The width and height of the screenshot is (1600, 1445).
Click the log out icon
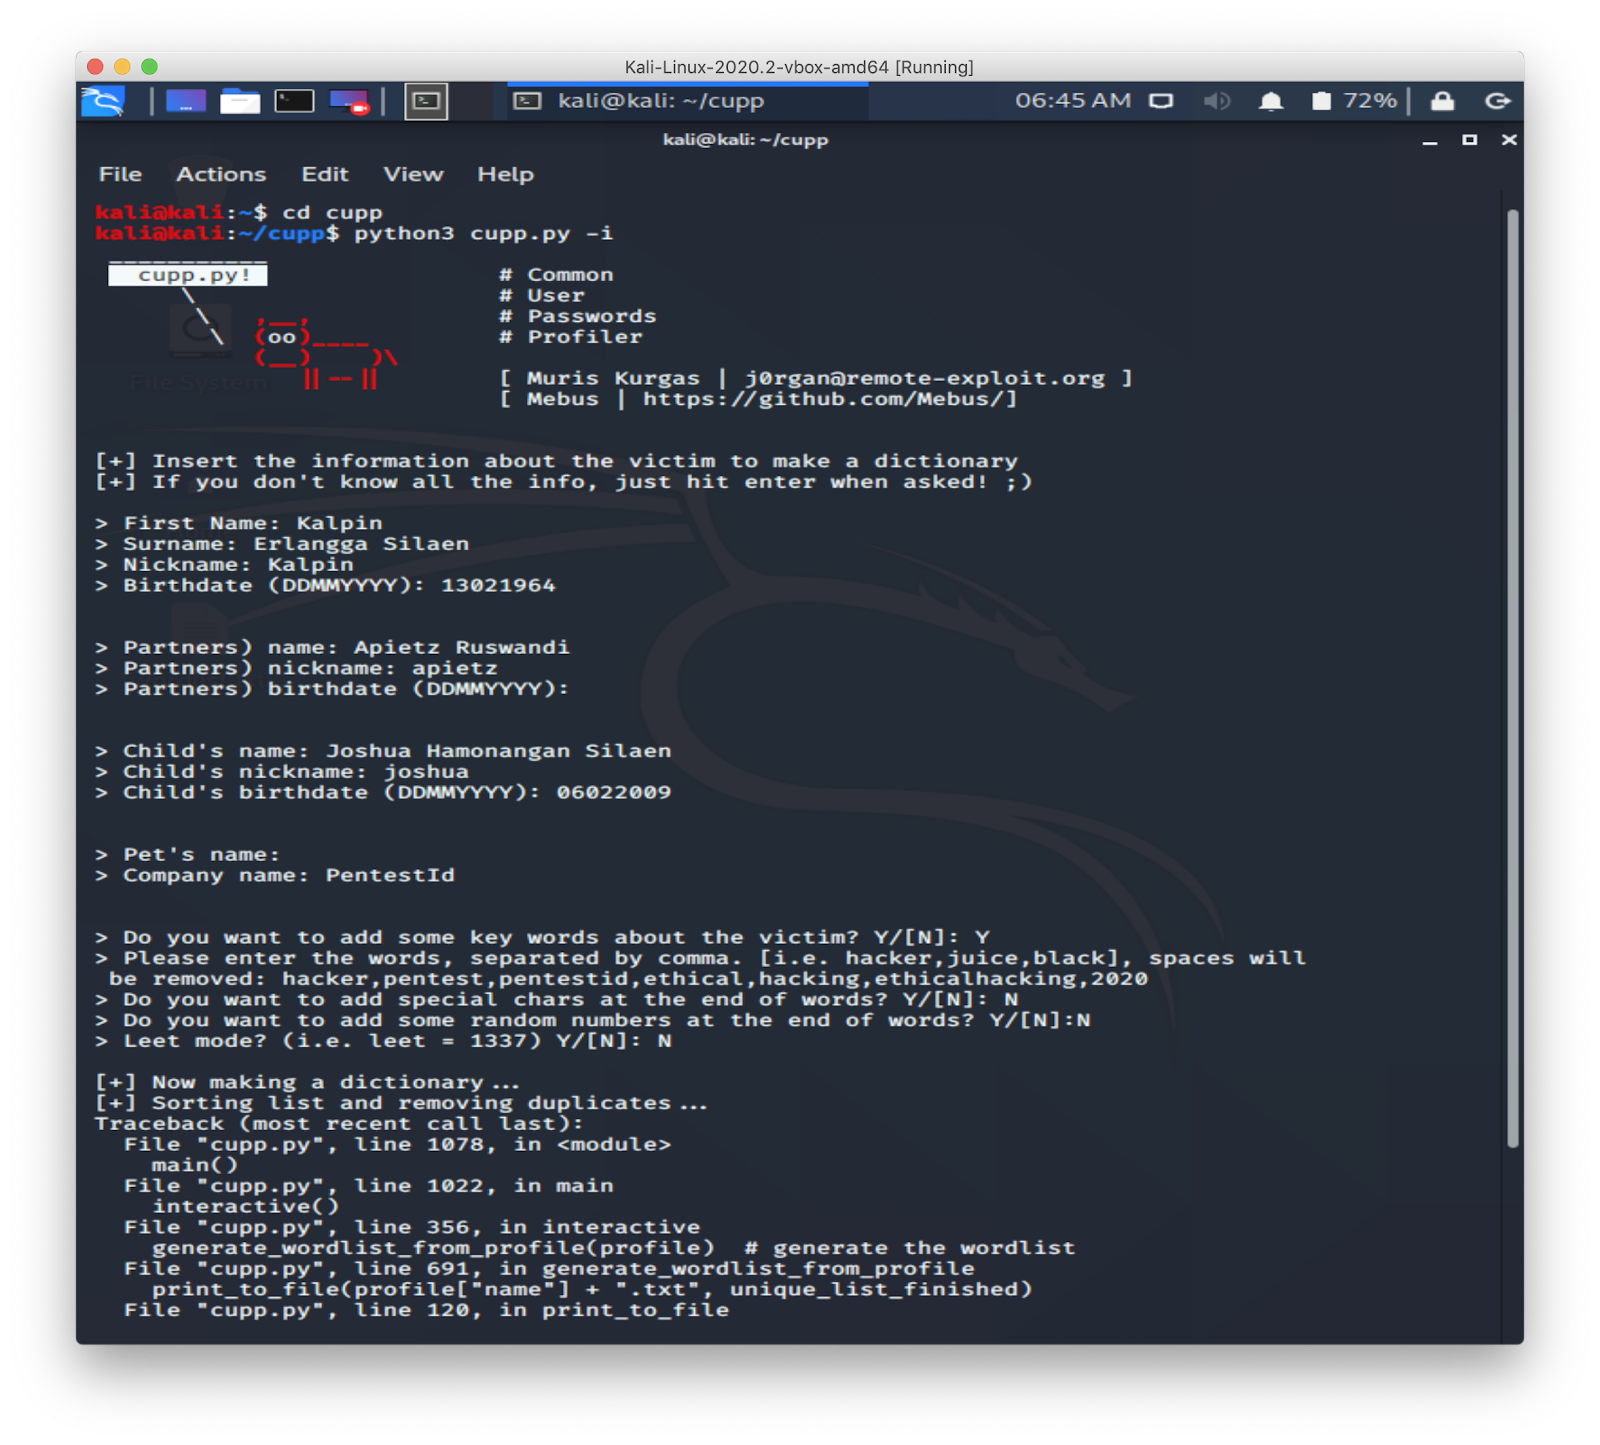(1497, 101)
